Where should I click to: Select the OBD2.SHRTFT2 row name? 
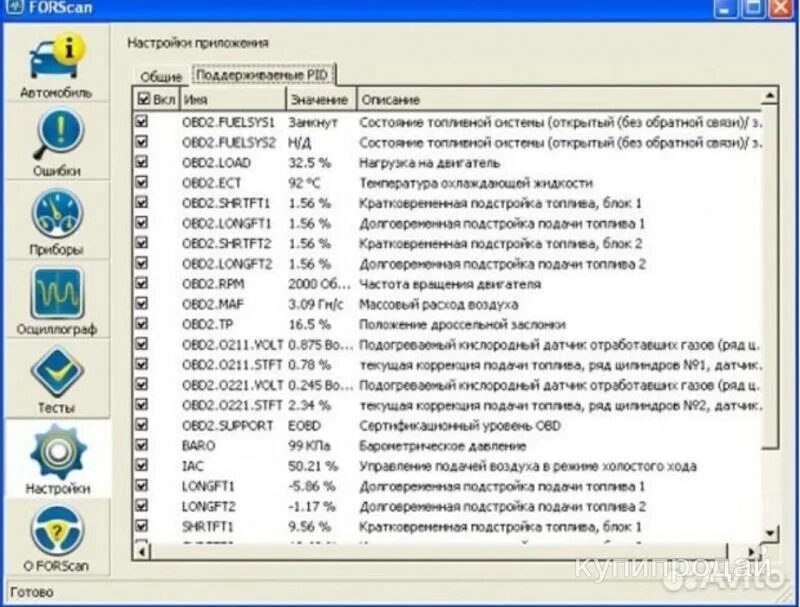click(227, 244)
